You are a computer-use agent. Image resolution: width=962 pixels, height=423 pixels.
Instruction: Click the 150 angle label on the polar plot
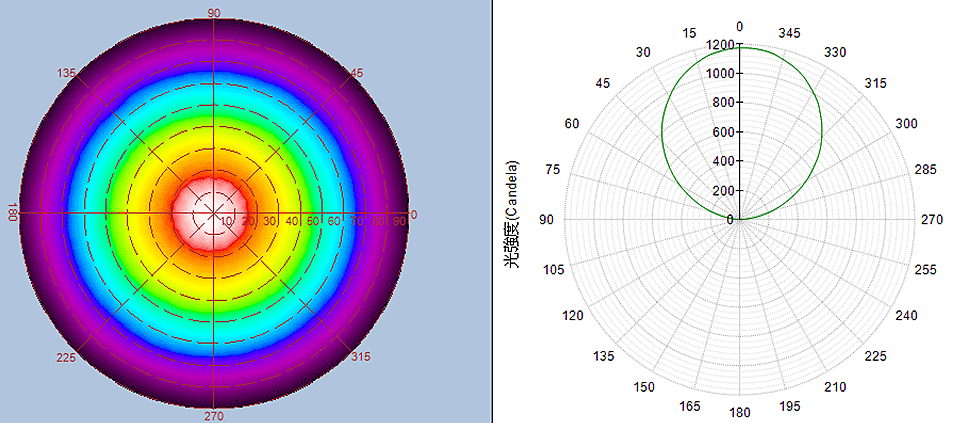[643, 387]
